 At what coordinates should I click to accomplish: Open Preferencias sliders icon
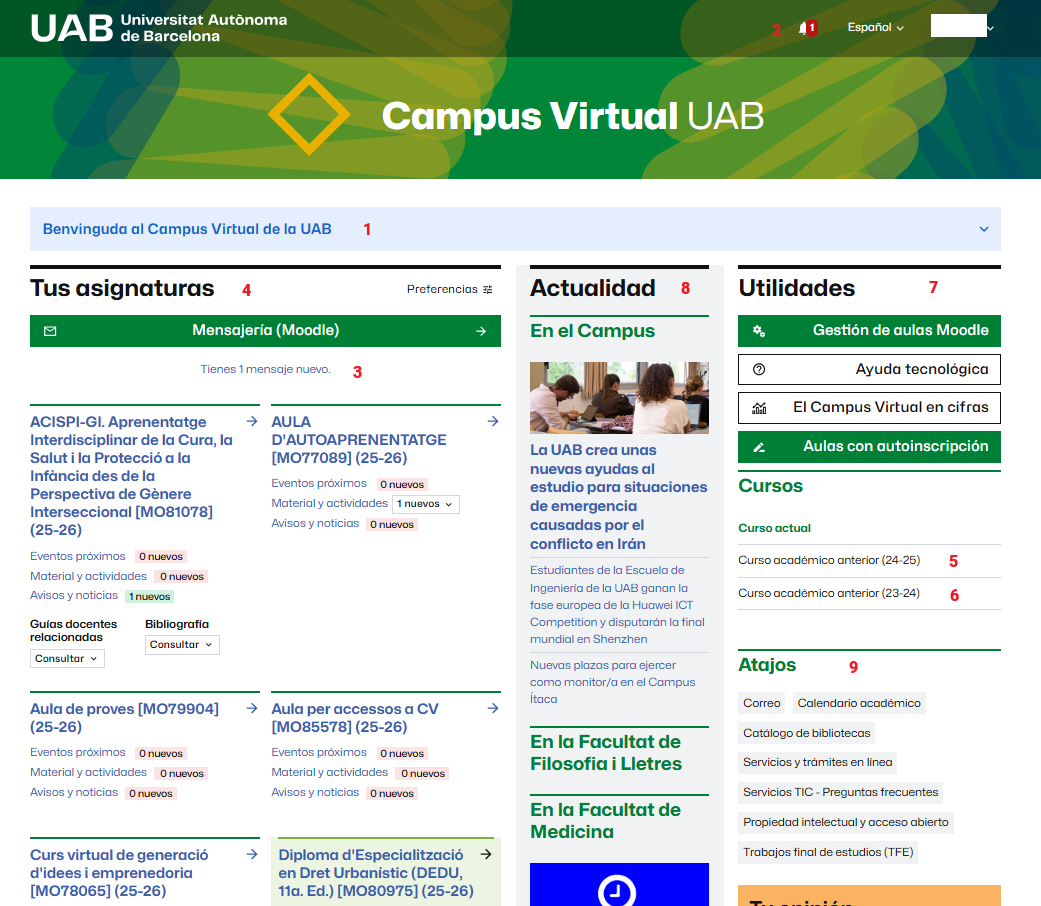pyautogui.click(x=488, y=289)
